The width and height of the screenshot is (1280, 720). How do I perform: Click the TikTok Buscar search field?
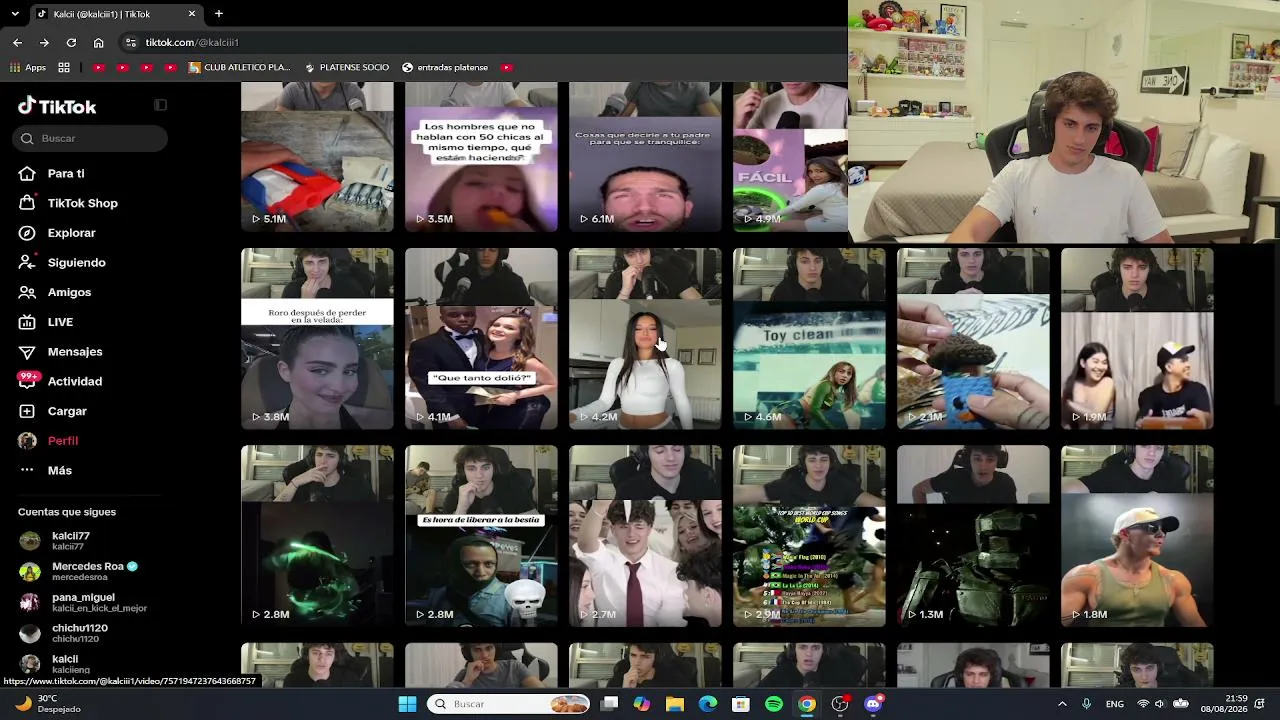tap(90, 138)
